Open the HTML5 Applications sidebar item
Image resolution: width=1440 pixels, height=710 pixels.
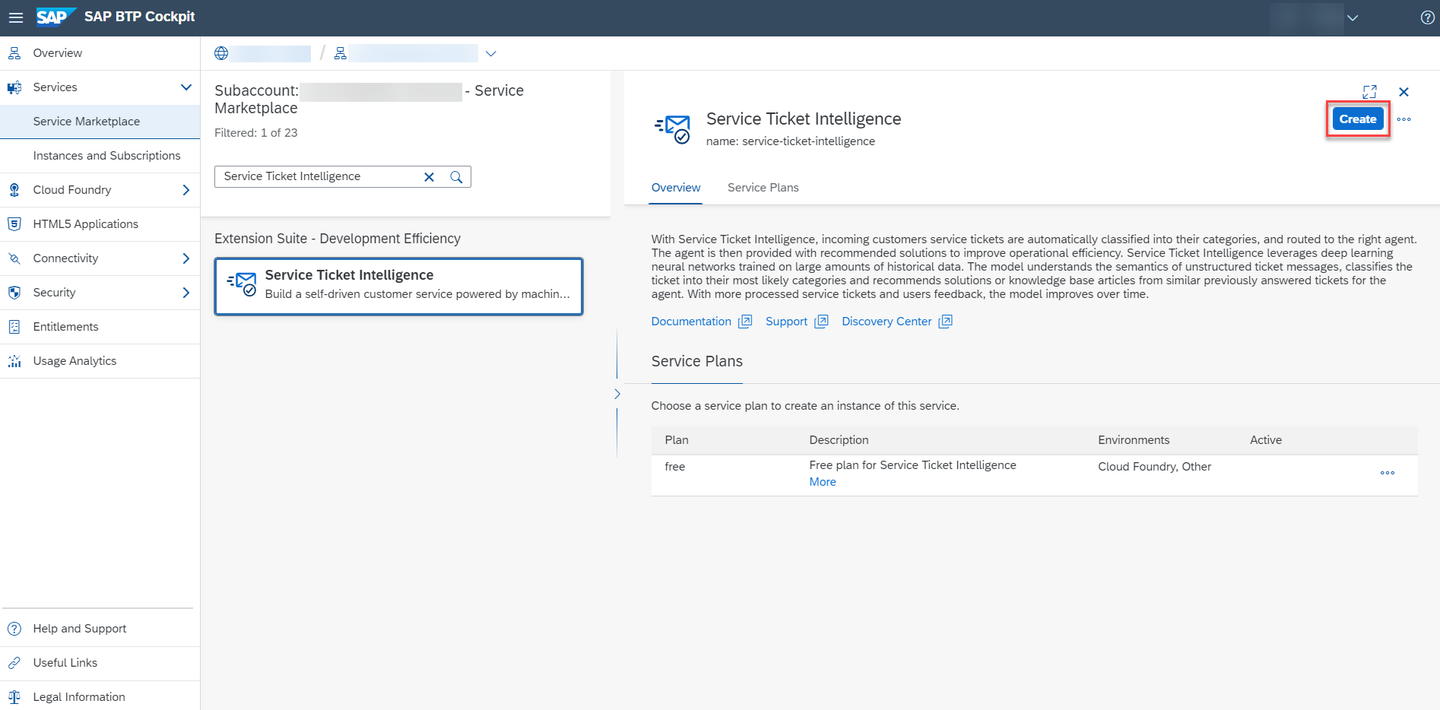point(100,224)
